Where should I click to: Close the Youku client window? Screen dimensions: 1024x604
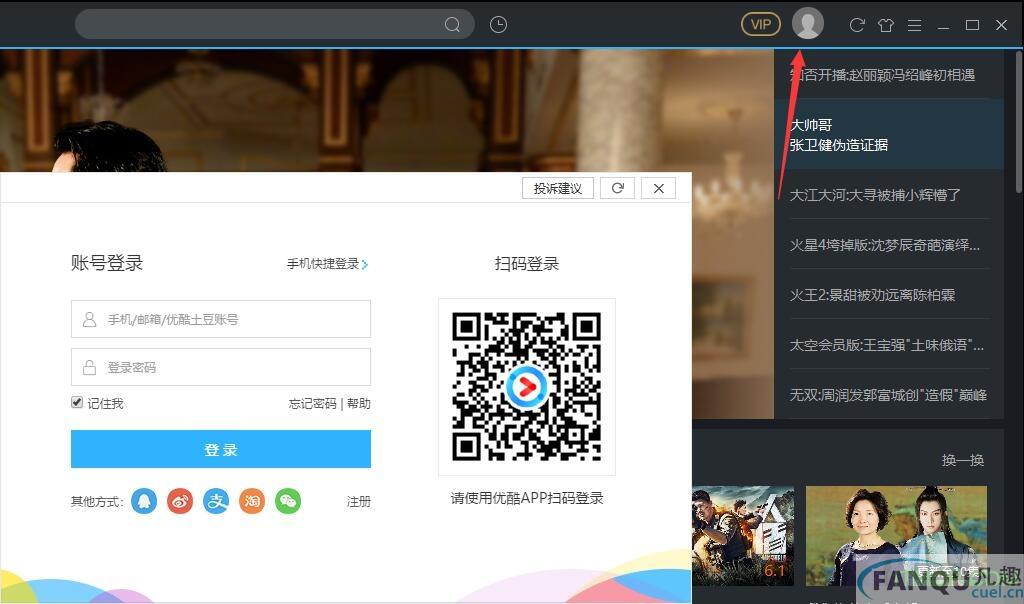[1001, 25]
